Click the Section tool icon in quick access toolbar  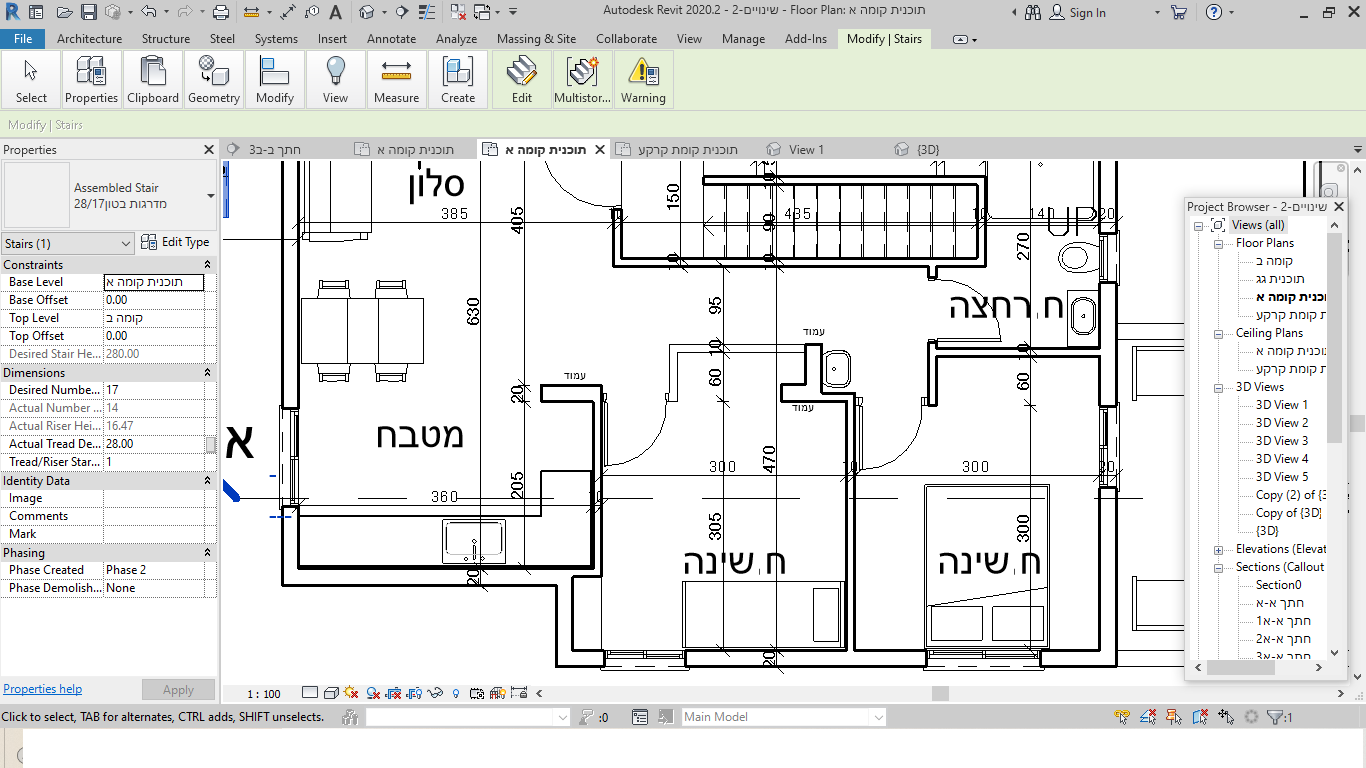[x=402, y=12]
